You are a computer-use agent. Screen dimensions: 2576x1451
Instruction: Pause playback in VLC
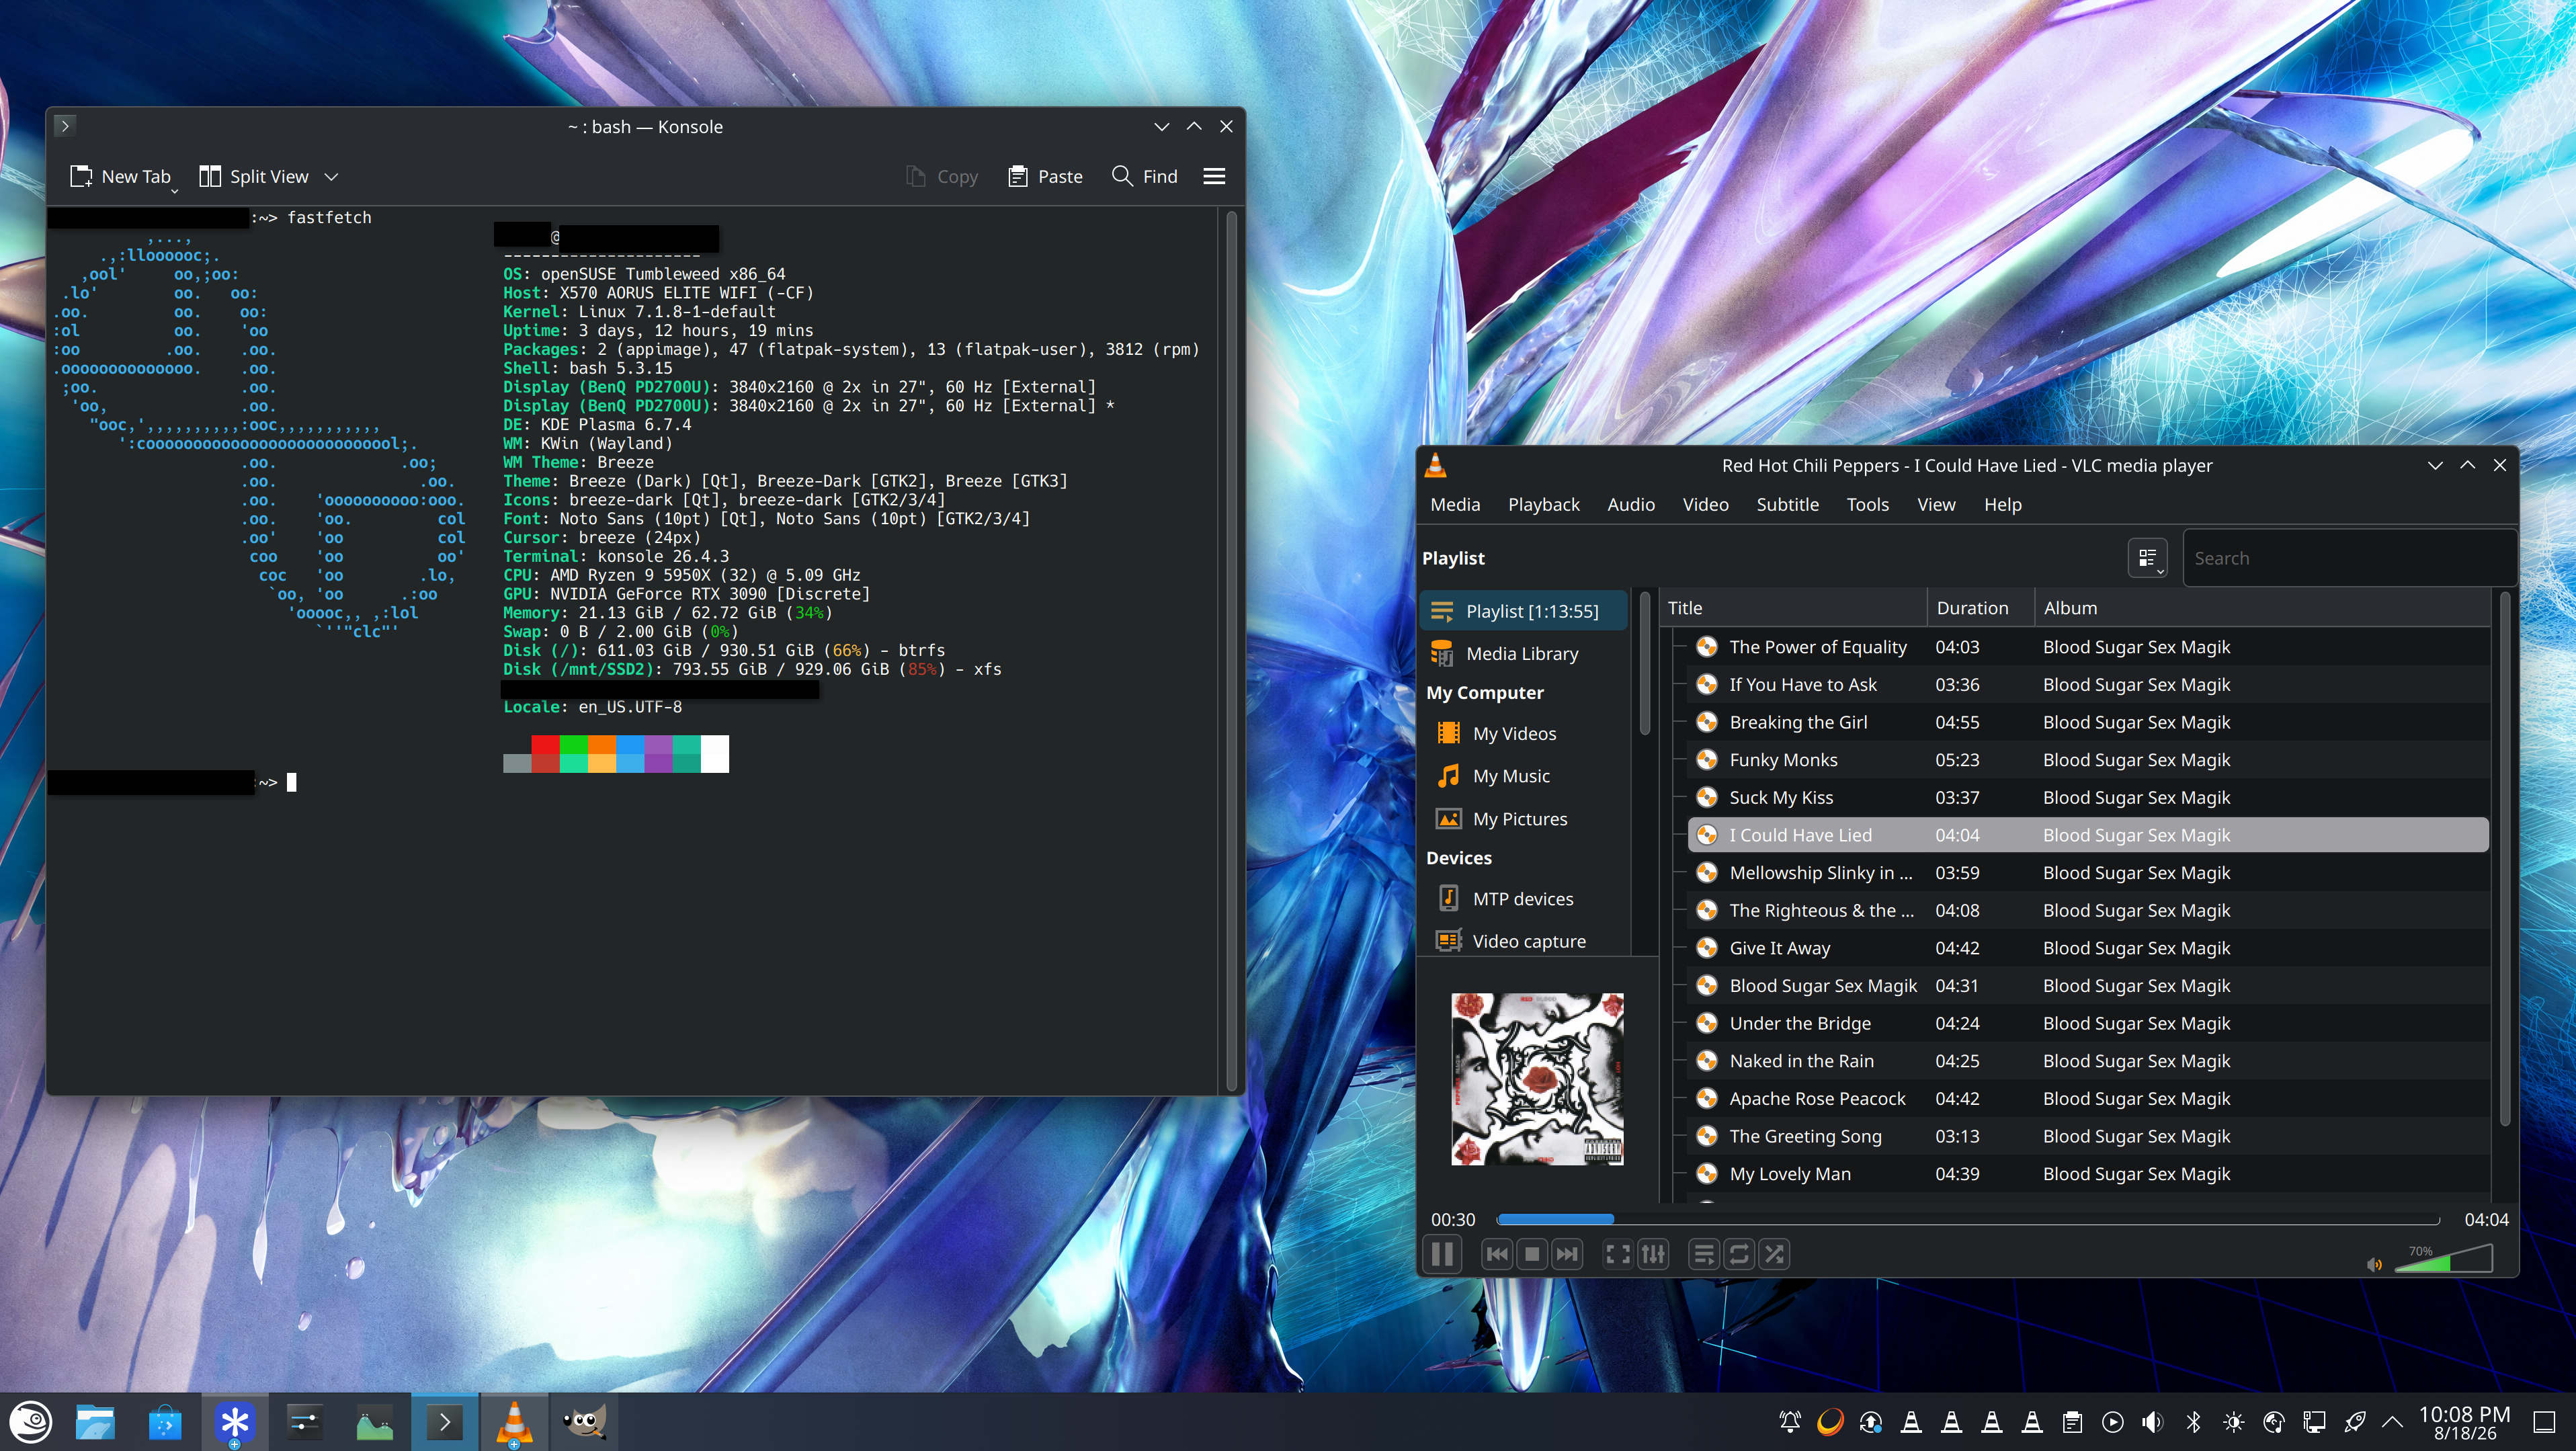coord(1441,1254)
